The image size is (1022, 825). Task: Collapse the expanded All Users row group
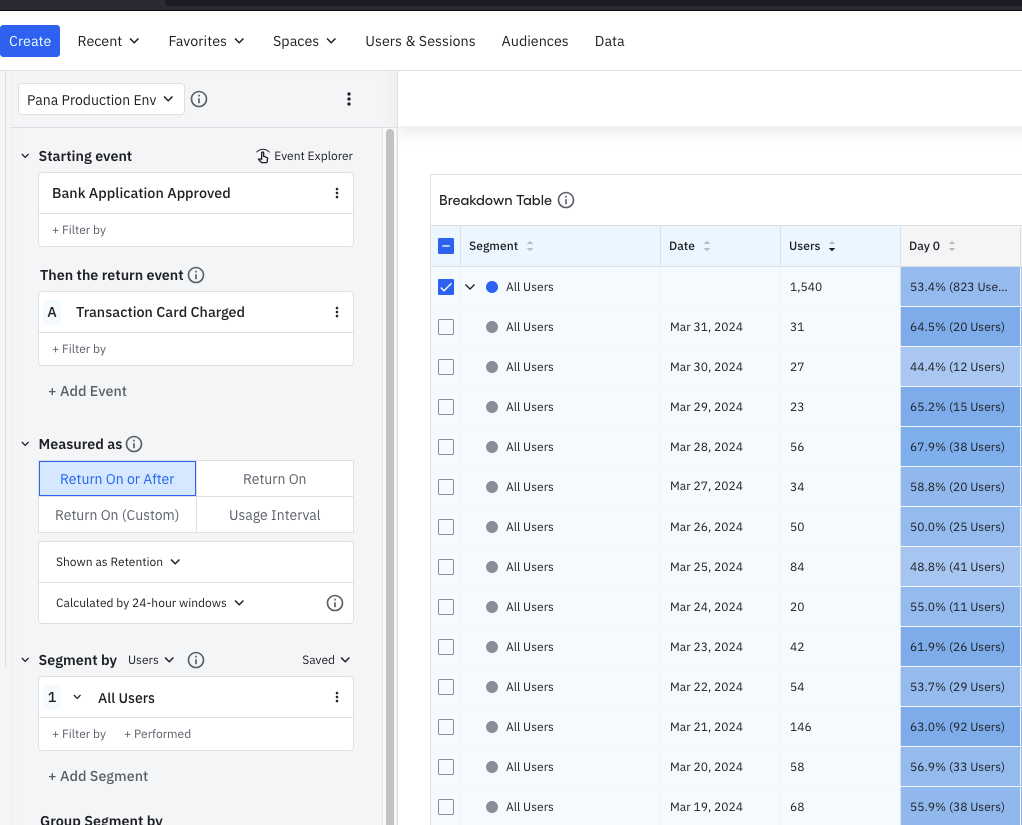470,287
